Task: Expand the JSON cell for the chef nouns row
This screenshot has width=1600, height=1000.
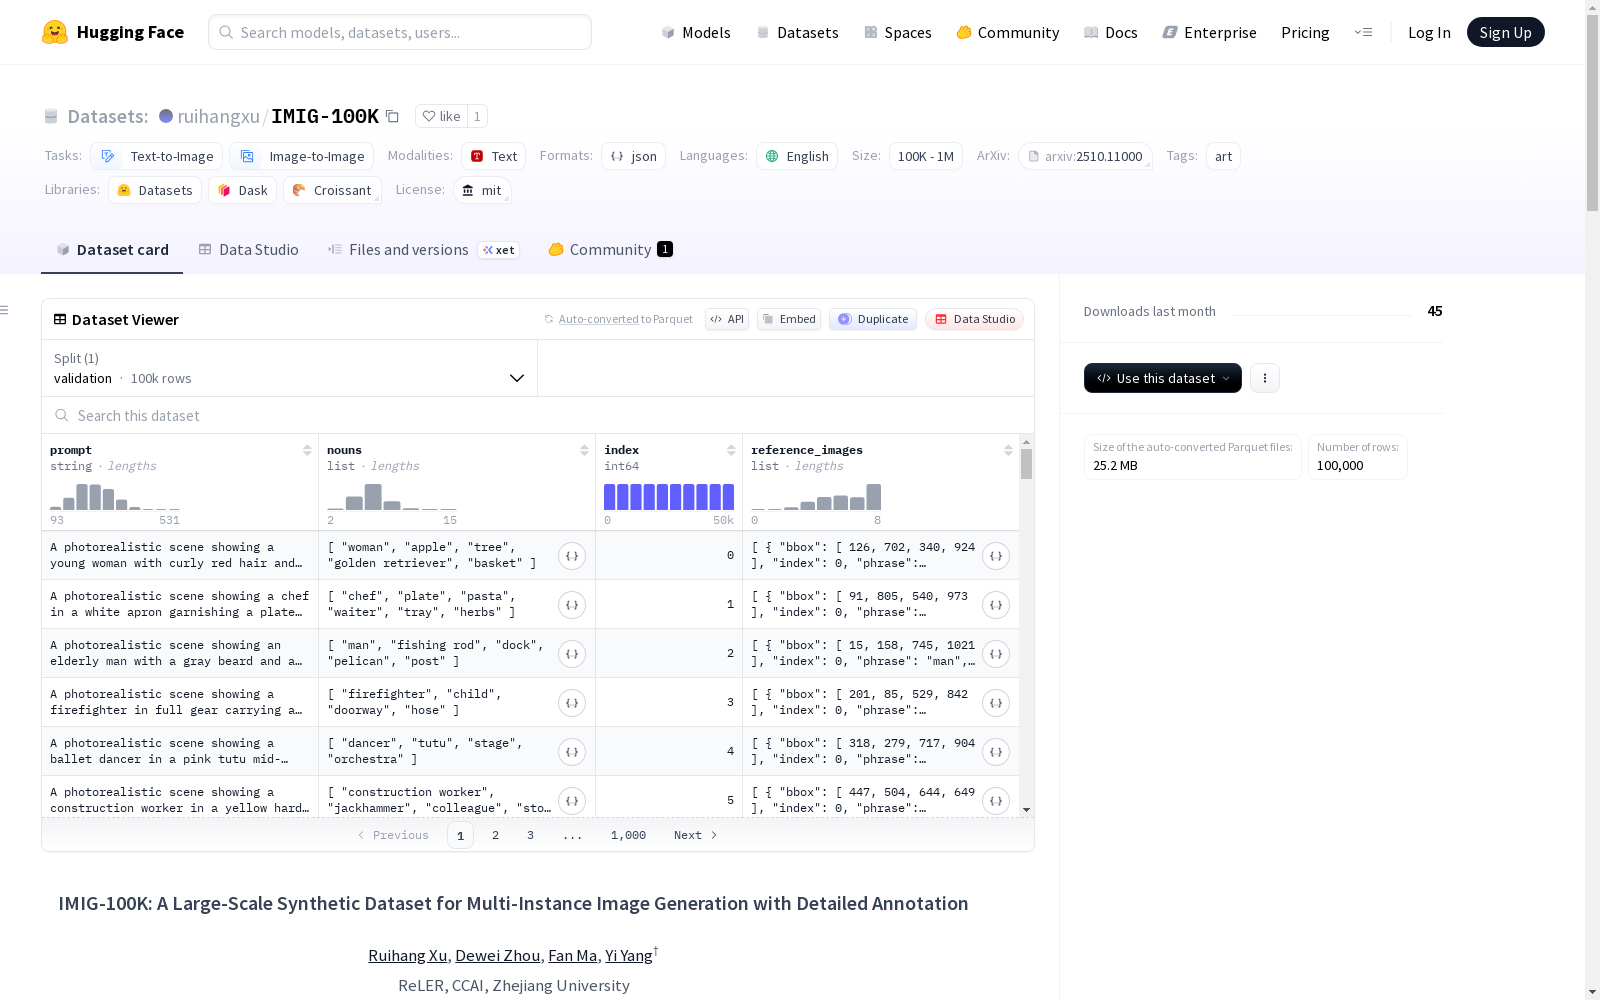Action: pos(572,605)
